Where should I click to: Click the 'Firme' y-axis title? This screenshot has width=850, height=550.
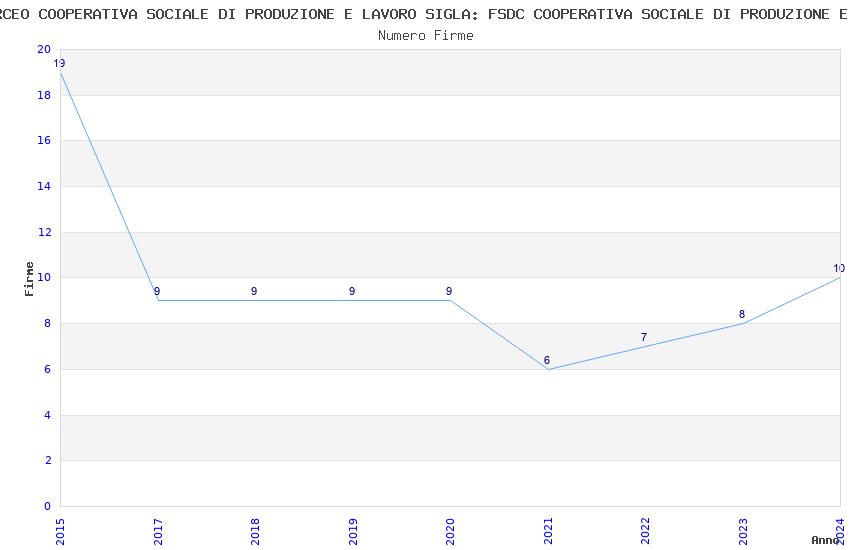(x=29, y=279)
